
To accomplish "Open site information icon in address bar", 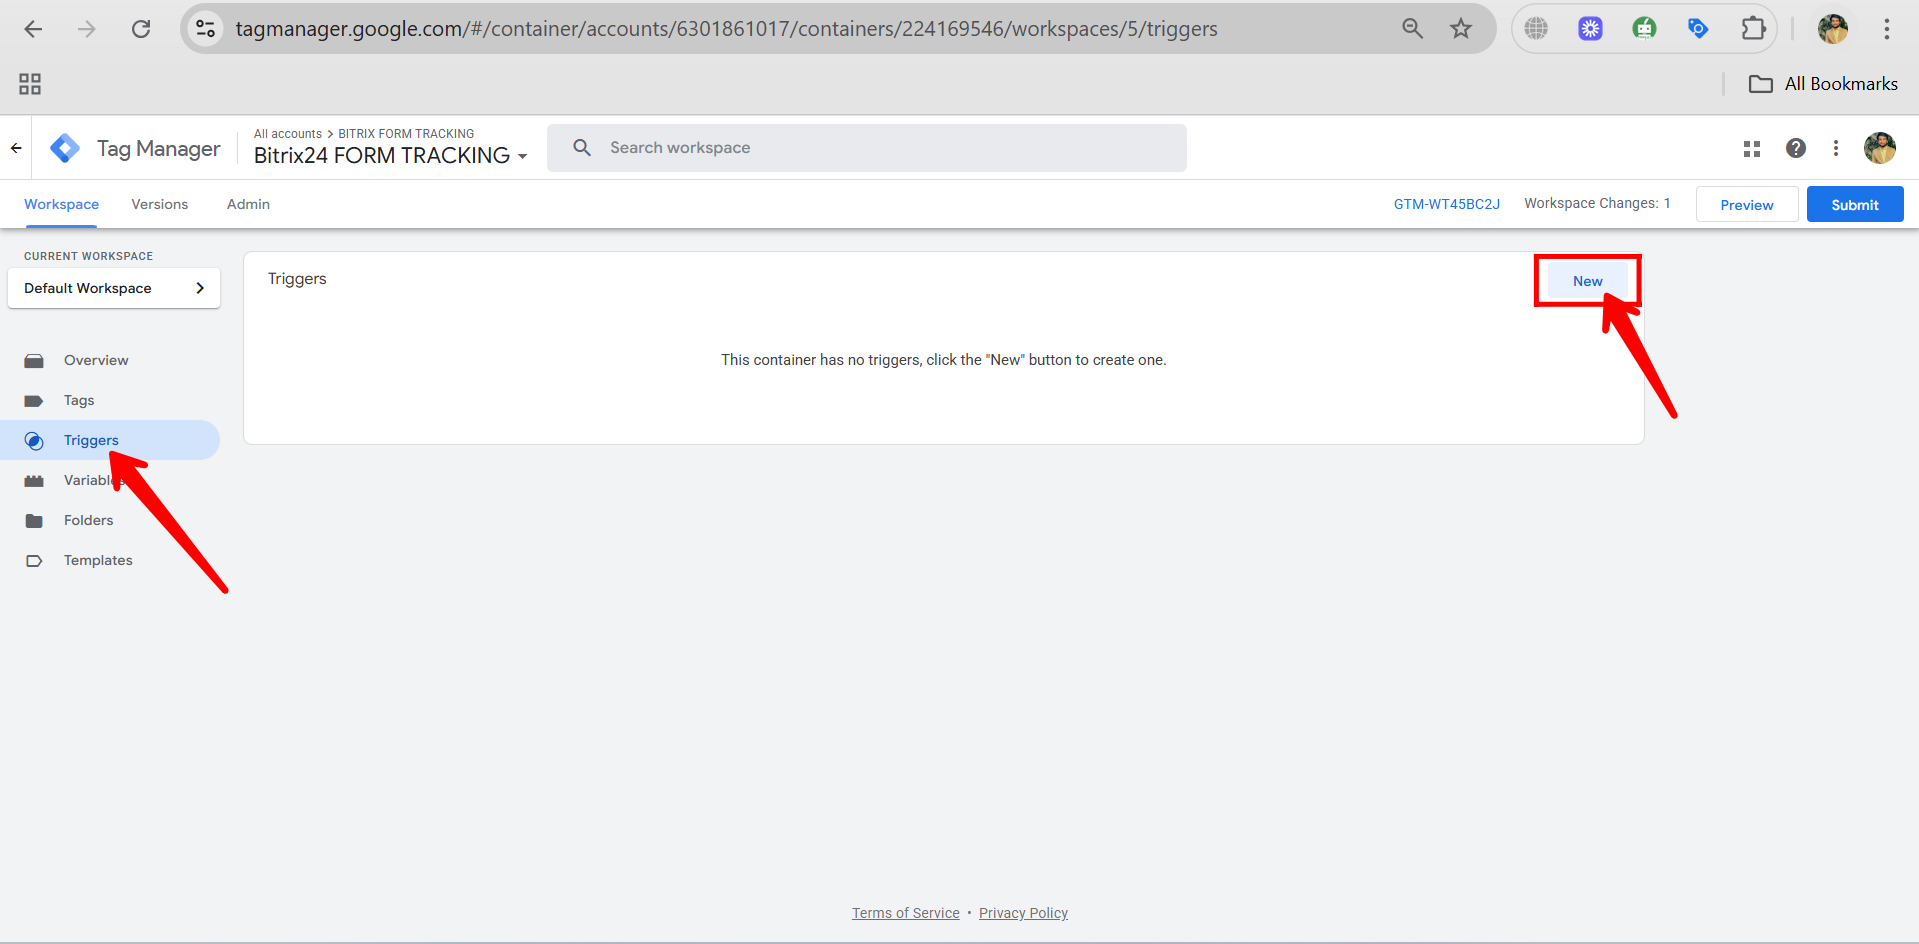I will click(206, 29).
